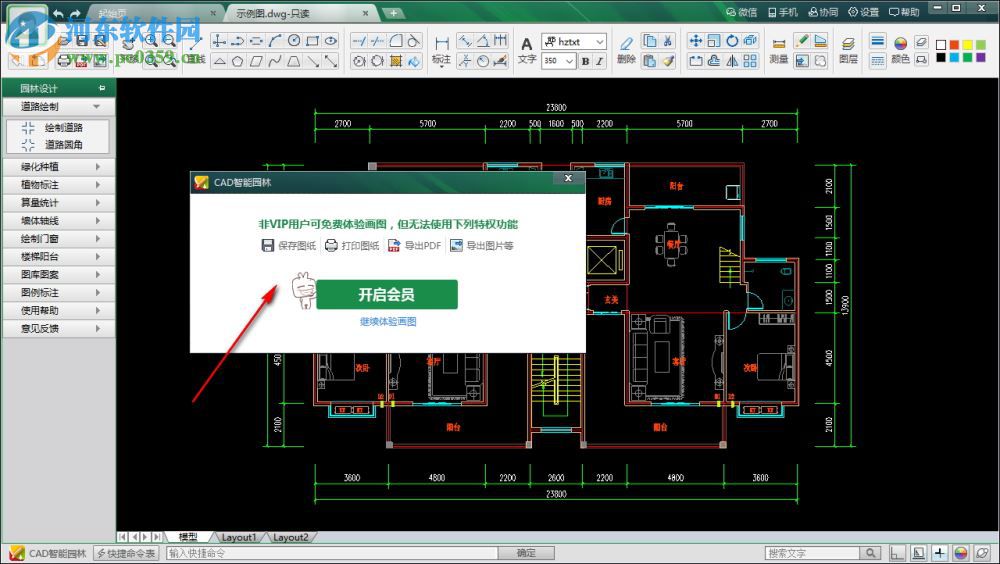Image resolution: width=1000 pixels, height=564 pixels.
Task: Select the spline curve tool
Action: (x=275, y=61)
